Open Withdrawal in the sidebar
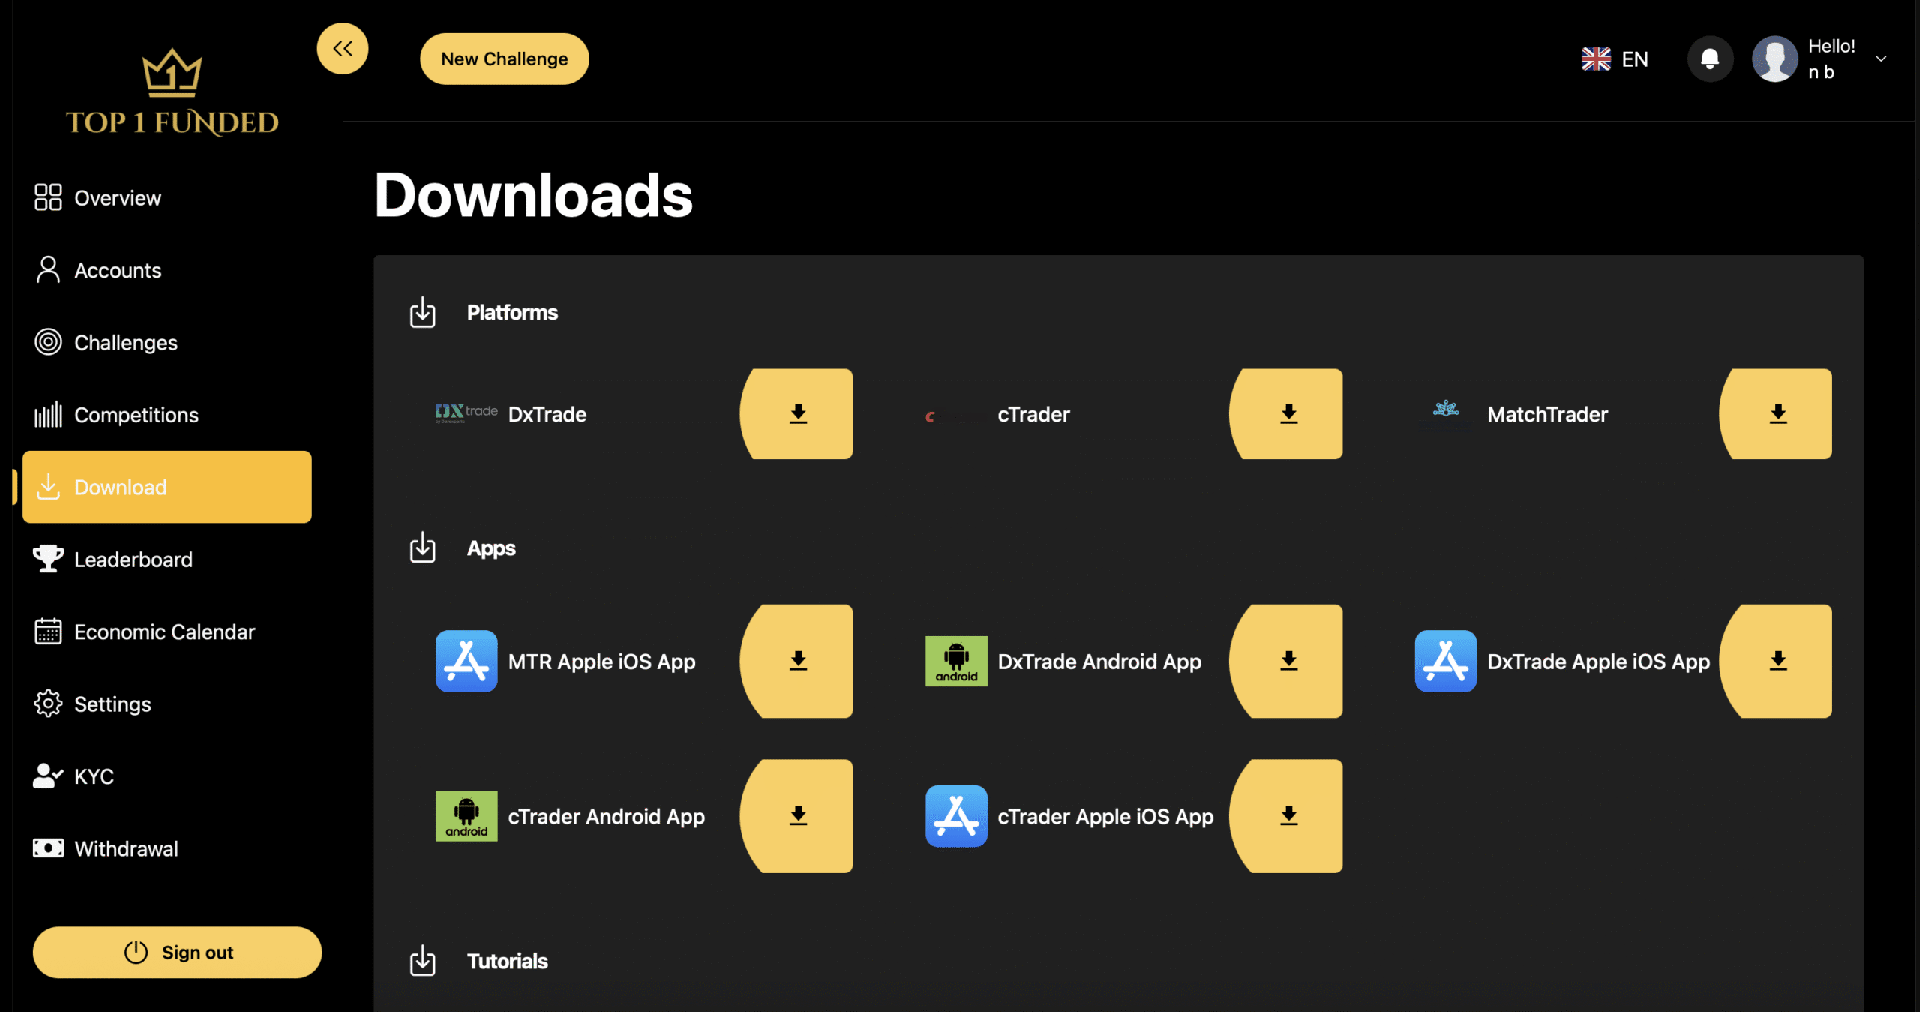The height and width of the screenshot is (1012, 1920). (167, 848)
